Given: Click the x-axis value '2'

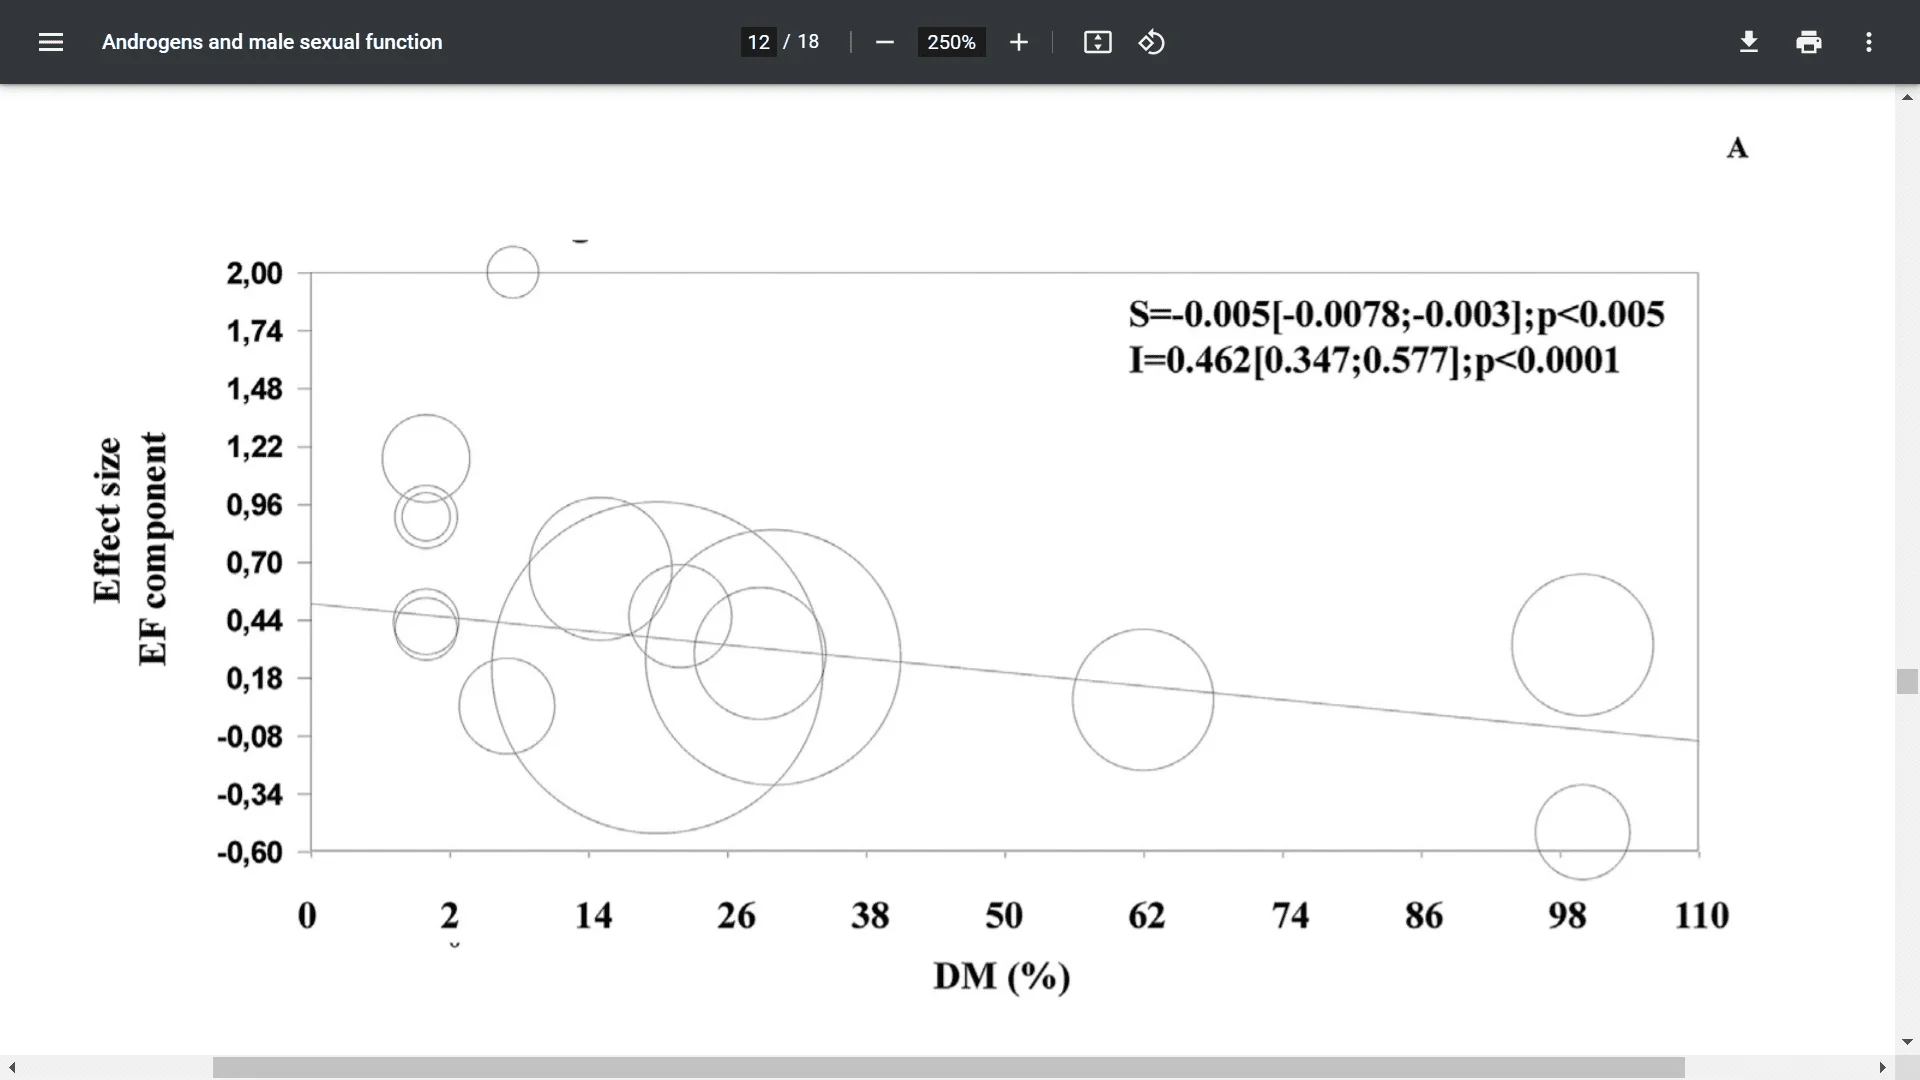Looking at the screenshot, I should (x=450, y=915).
